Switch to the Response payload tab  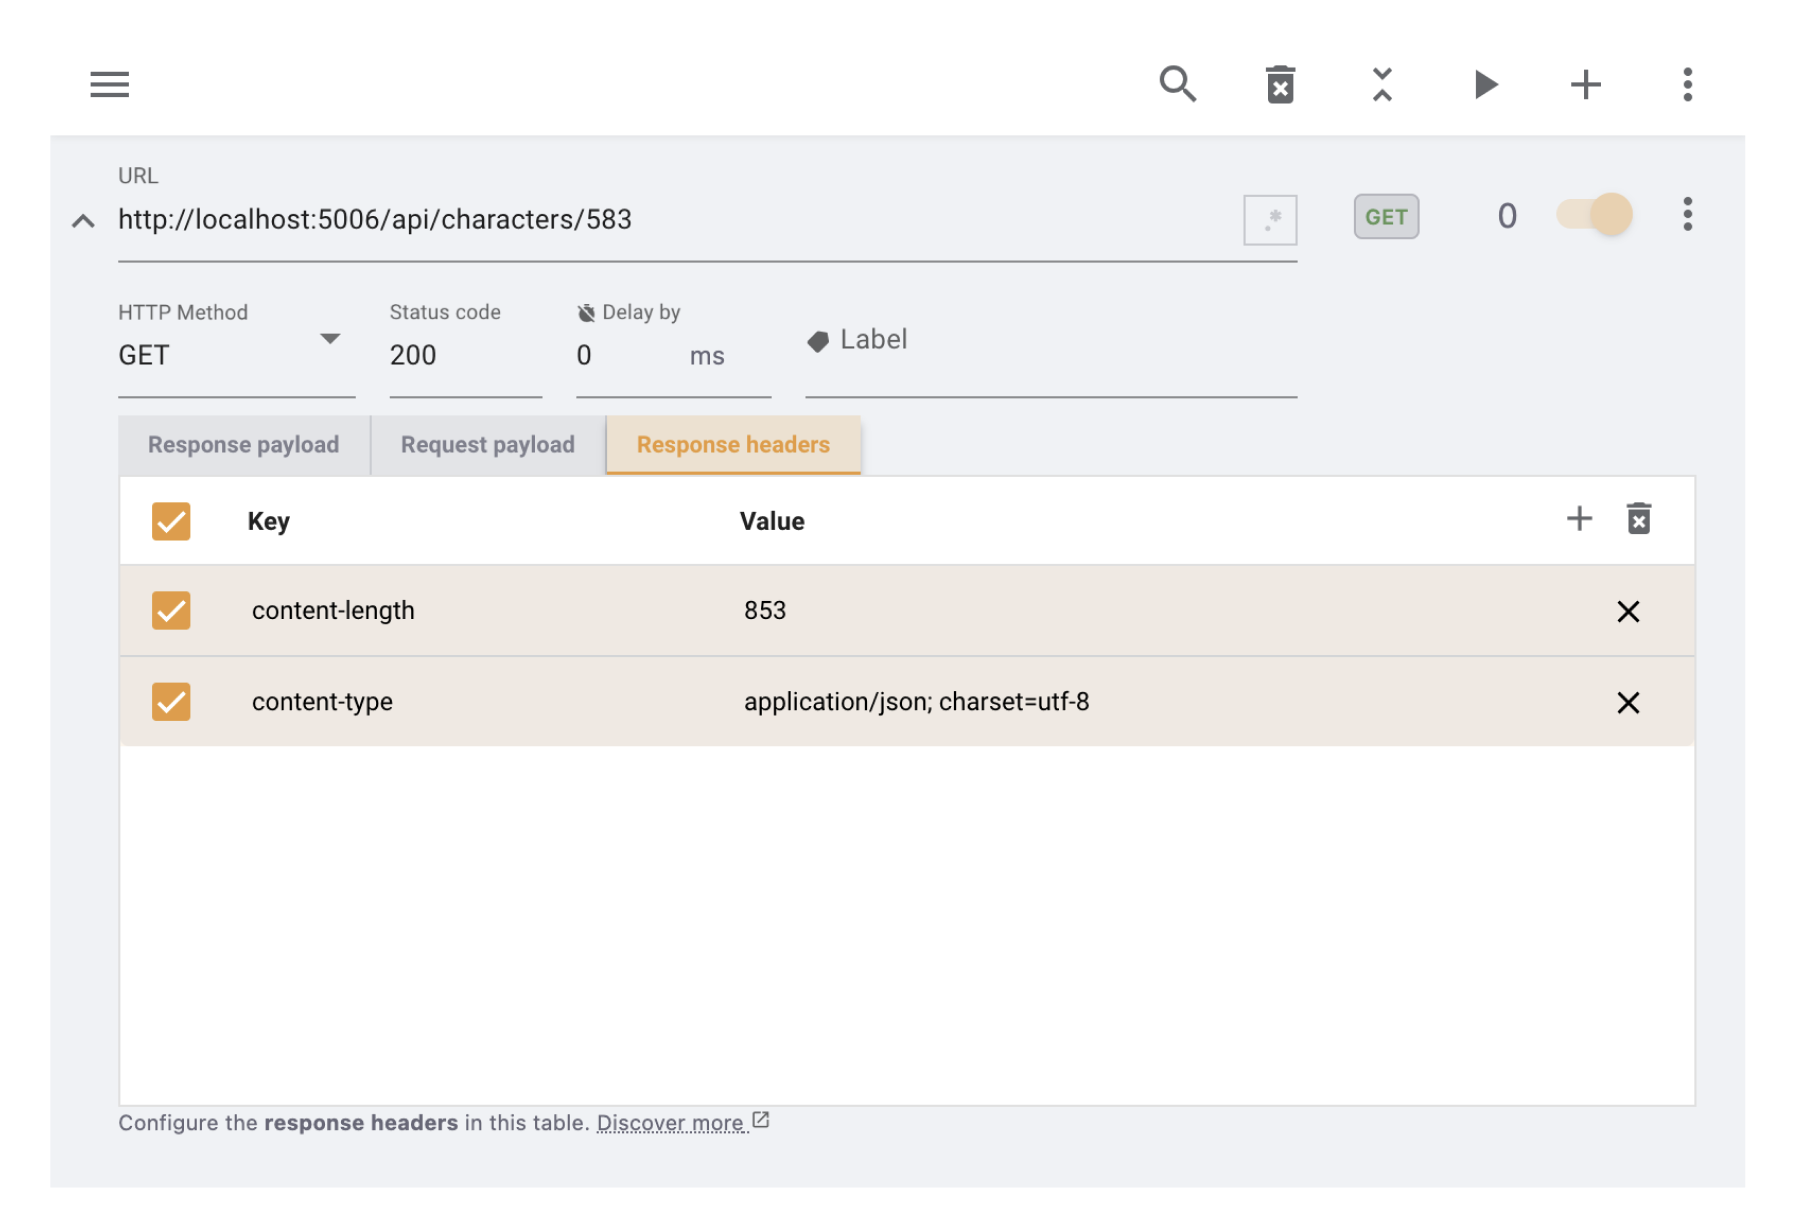243,445
